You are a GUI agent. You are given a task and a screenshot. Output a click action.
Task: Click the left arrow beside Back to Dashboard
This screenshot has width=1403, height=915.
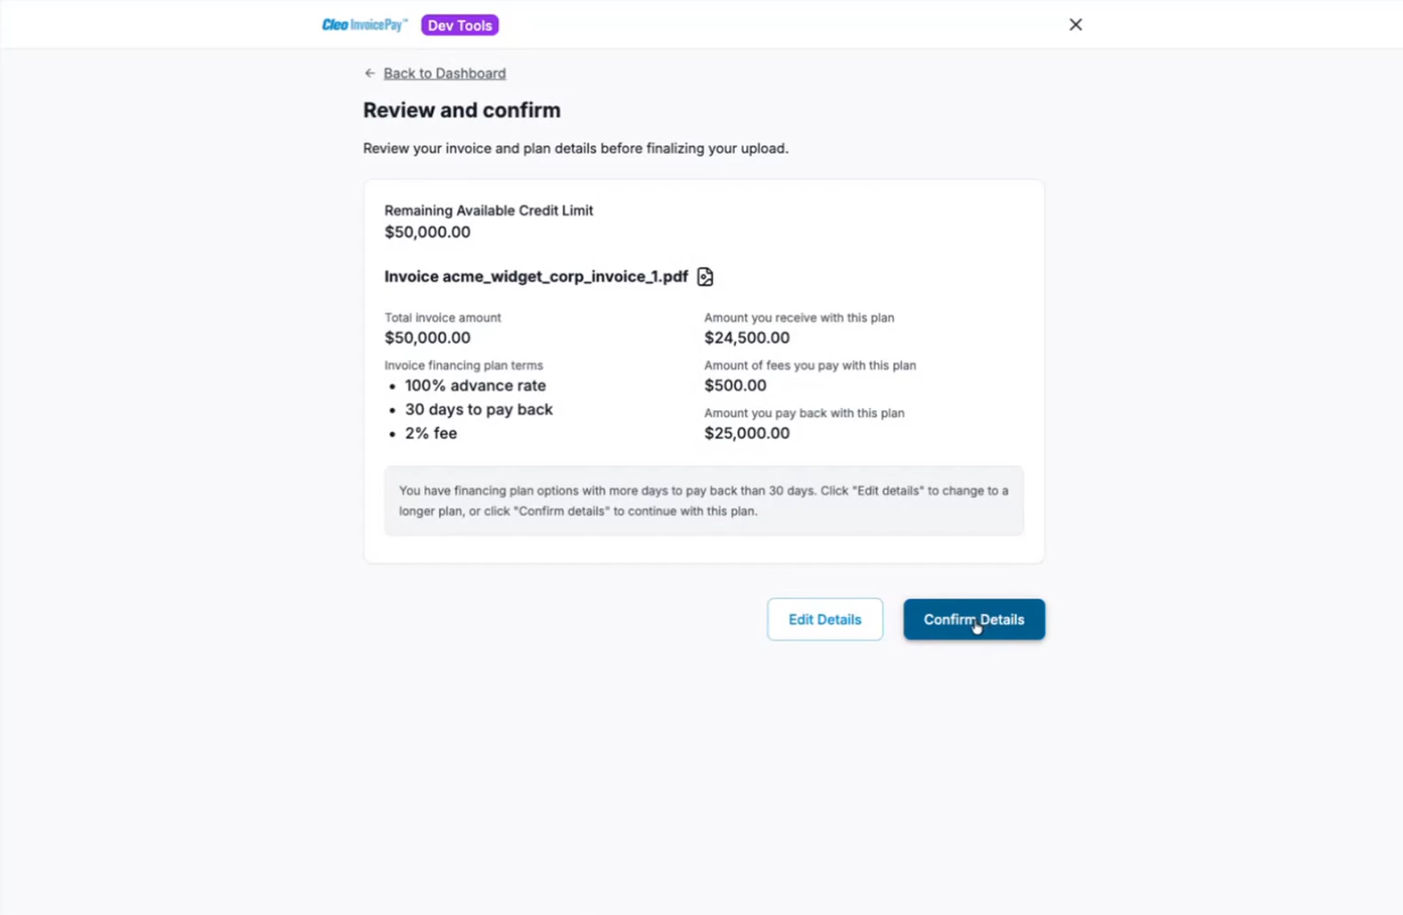point(370,73)
